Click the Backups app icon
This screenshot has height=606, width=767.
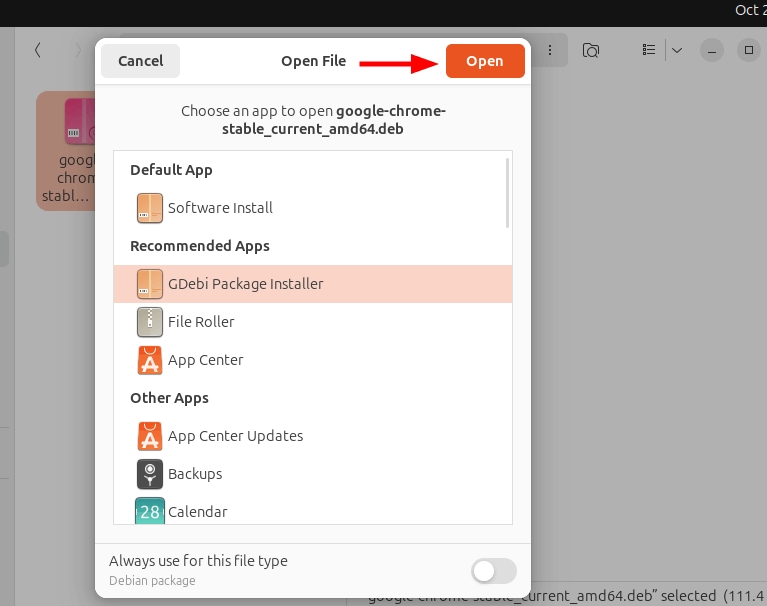point(150,474)
